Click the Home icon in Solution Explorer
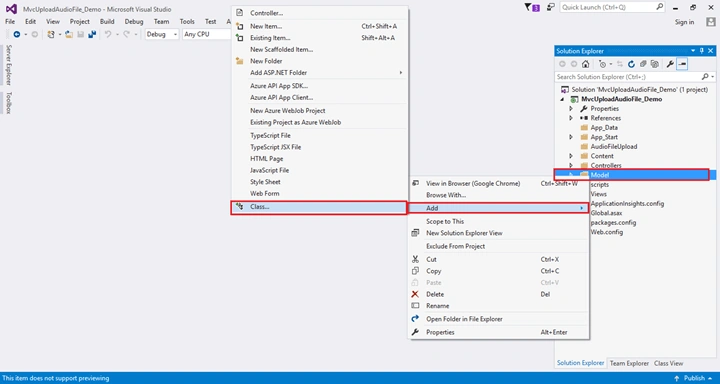 (585, 64)
